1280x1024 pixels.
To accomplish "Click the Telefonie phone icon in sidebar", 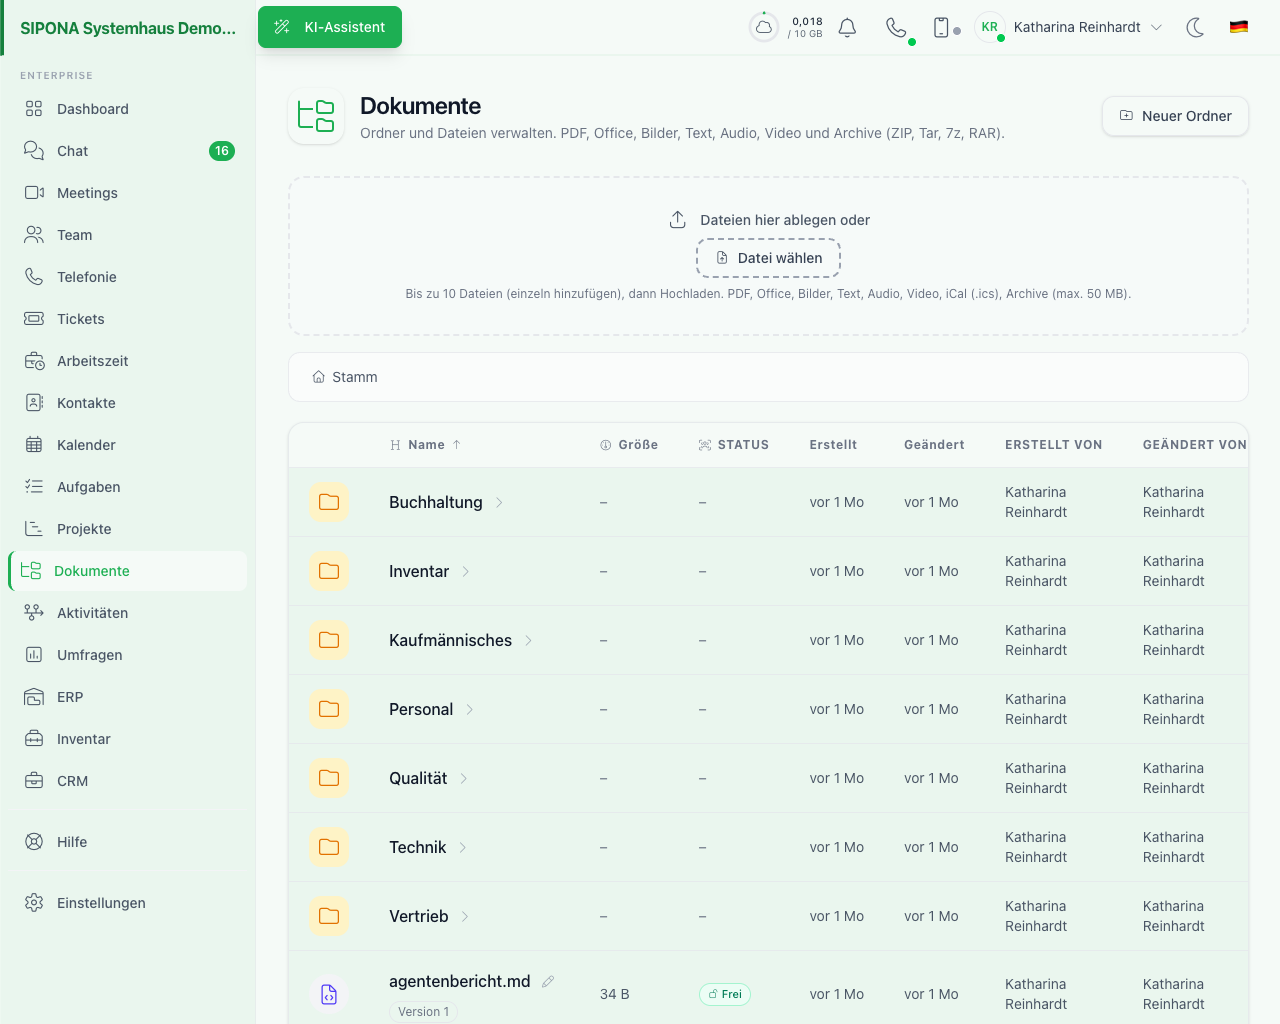I will tap(34, 277).
